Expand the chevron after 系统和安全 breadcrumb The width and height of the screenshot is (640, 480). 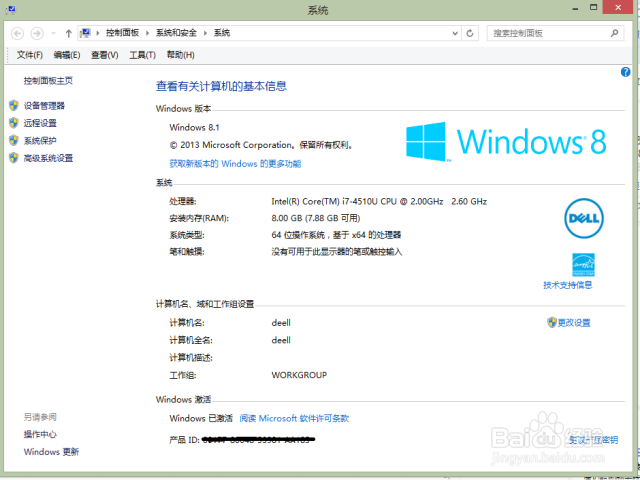tap(205, 33)
